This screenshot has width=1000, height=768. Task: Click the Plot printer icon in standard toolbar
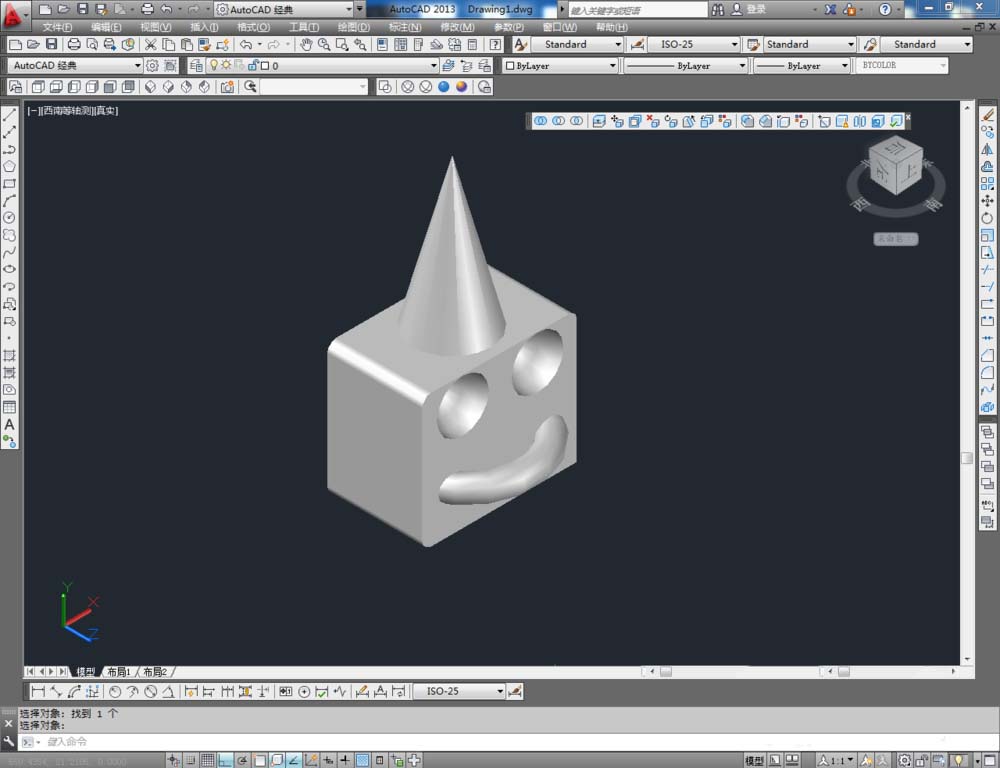tap(74, 44)
